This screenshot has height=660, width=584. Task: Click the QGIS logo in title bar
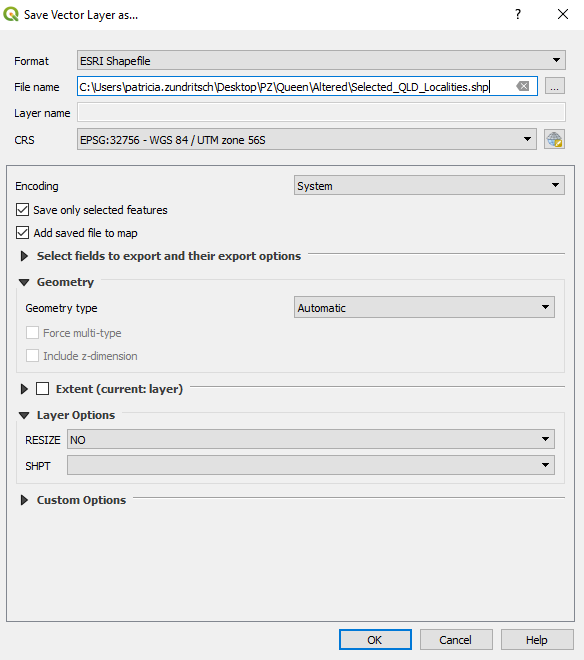11,15
